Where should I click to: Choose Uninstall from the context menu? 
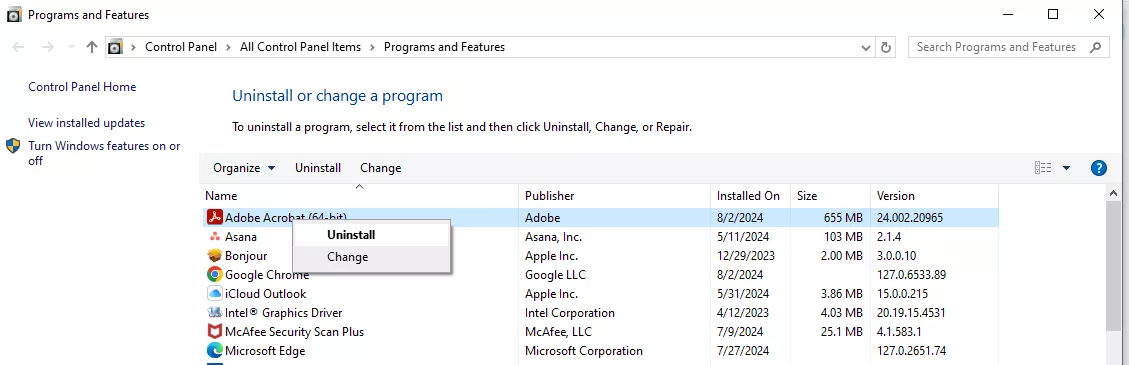[372, 235]
